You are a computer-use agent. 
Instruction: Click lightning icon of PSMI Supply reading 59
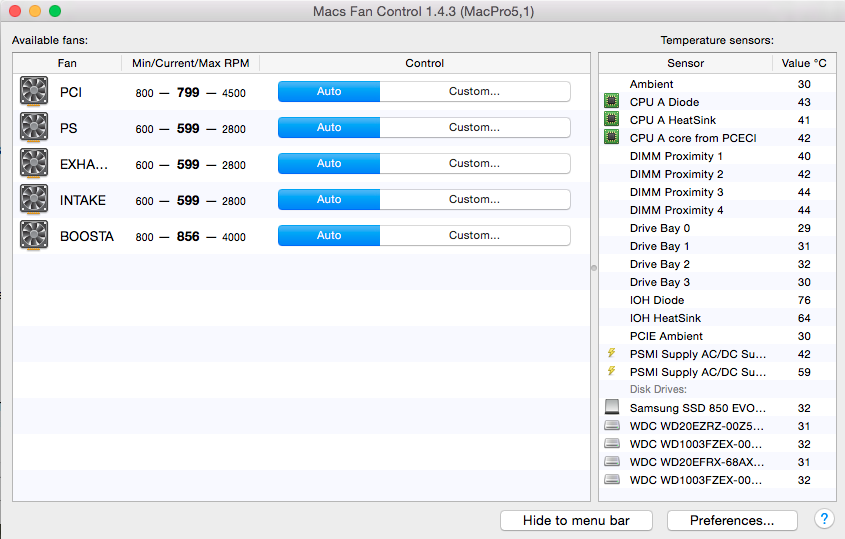612,371
